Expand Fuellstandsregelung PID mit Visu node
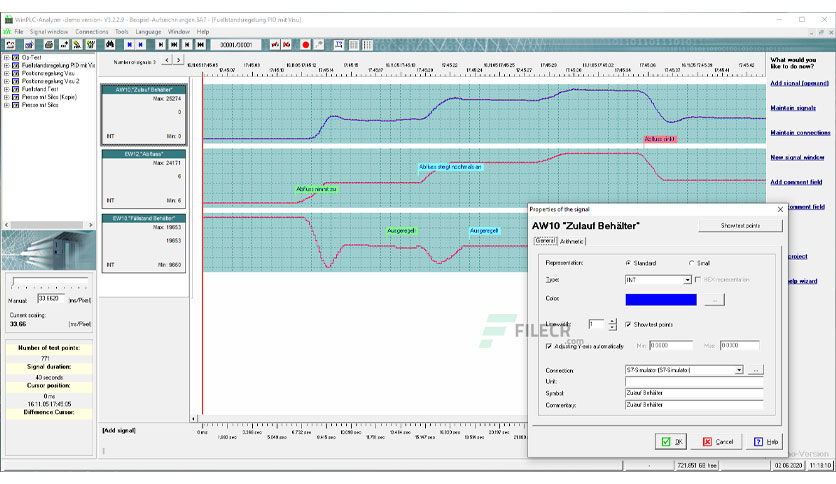 coord(6,65)
